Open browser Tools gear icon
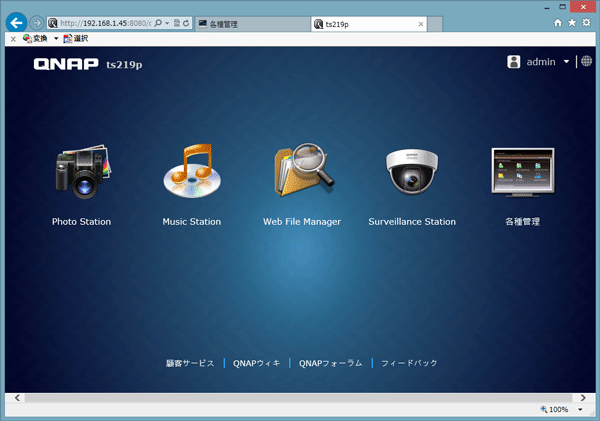Viewport: 600px width, 421px height. point(586,23)
